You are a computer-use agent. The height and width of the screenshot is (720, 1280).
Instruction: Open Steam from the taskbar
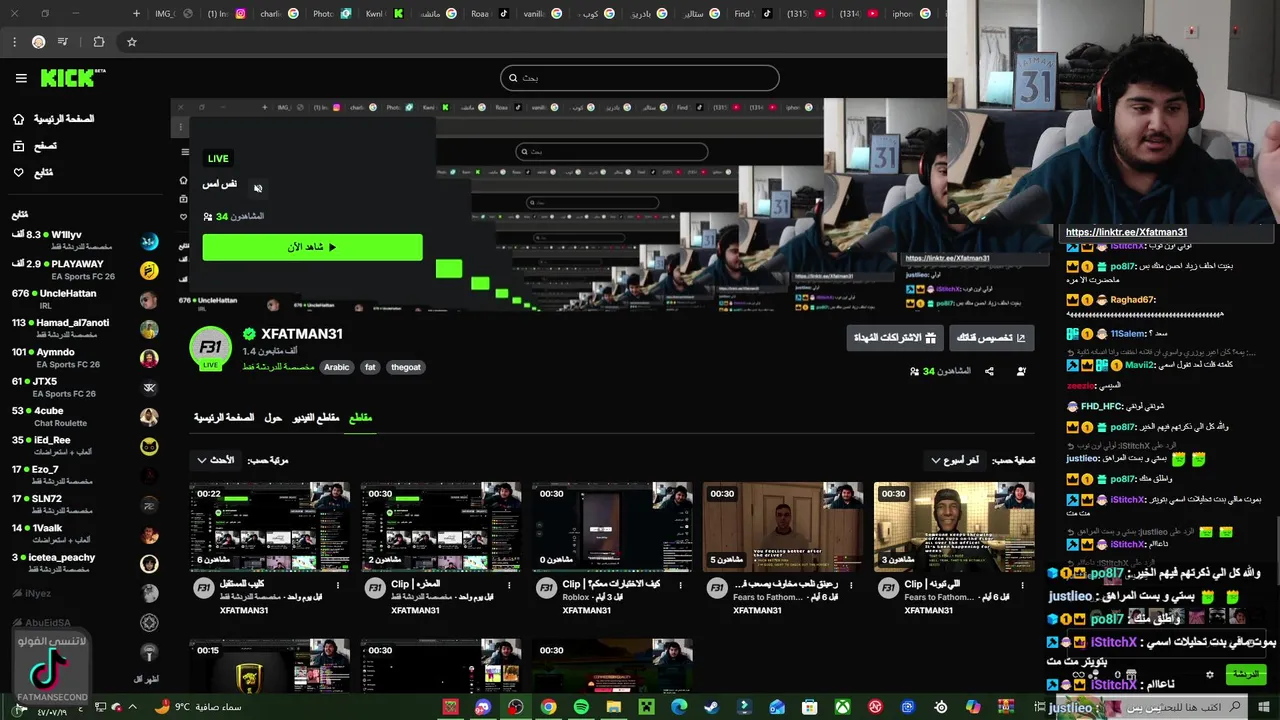point(711,707)
